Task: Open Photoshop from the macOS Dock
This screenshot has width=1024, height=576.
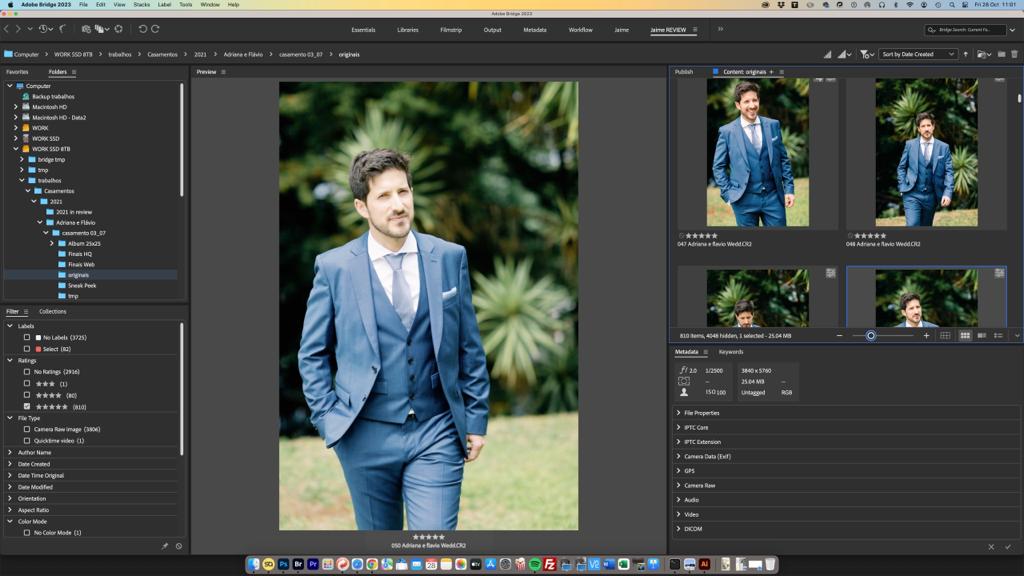Action: click(x=282, y=562)
